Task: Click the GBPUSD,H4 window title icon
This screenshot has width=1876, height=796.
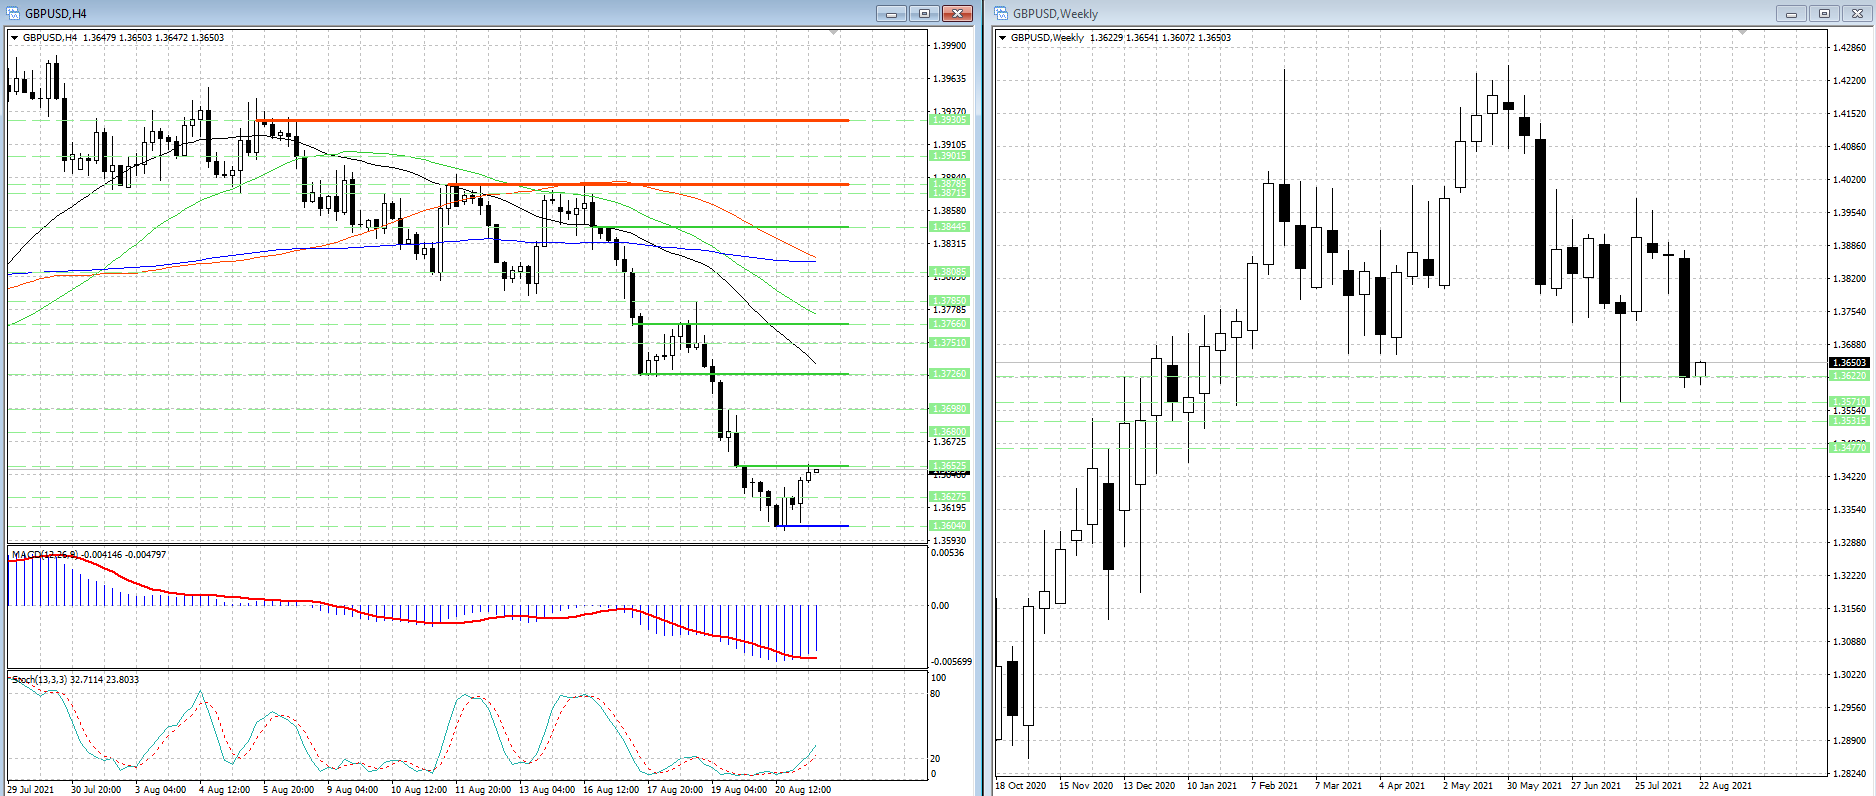Action: (x=13, y=14)
